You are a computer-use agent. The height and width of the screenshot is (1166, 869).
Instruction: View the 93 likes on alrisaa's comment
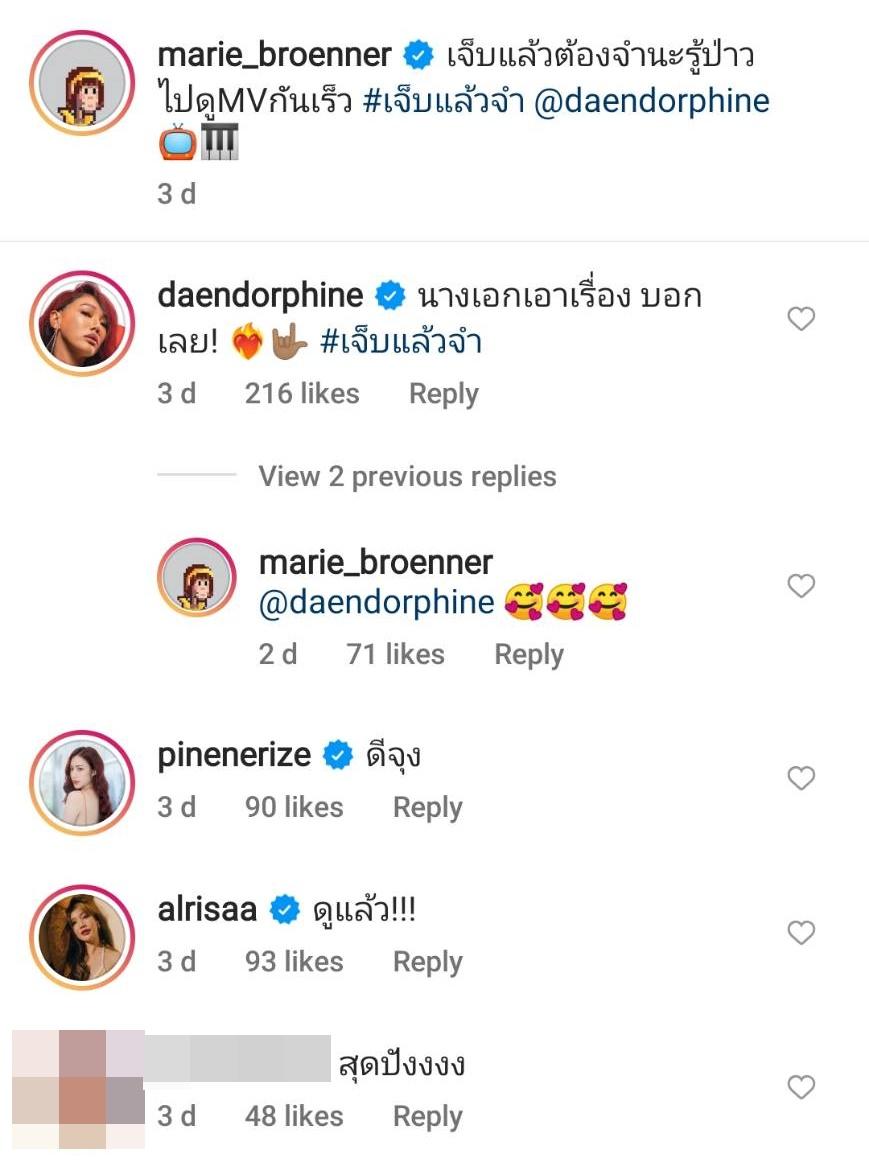tap(294, 962)
